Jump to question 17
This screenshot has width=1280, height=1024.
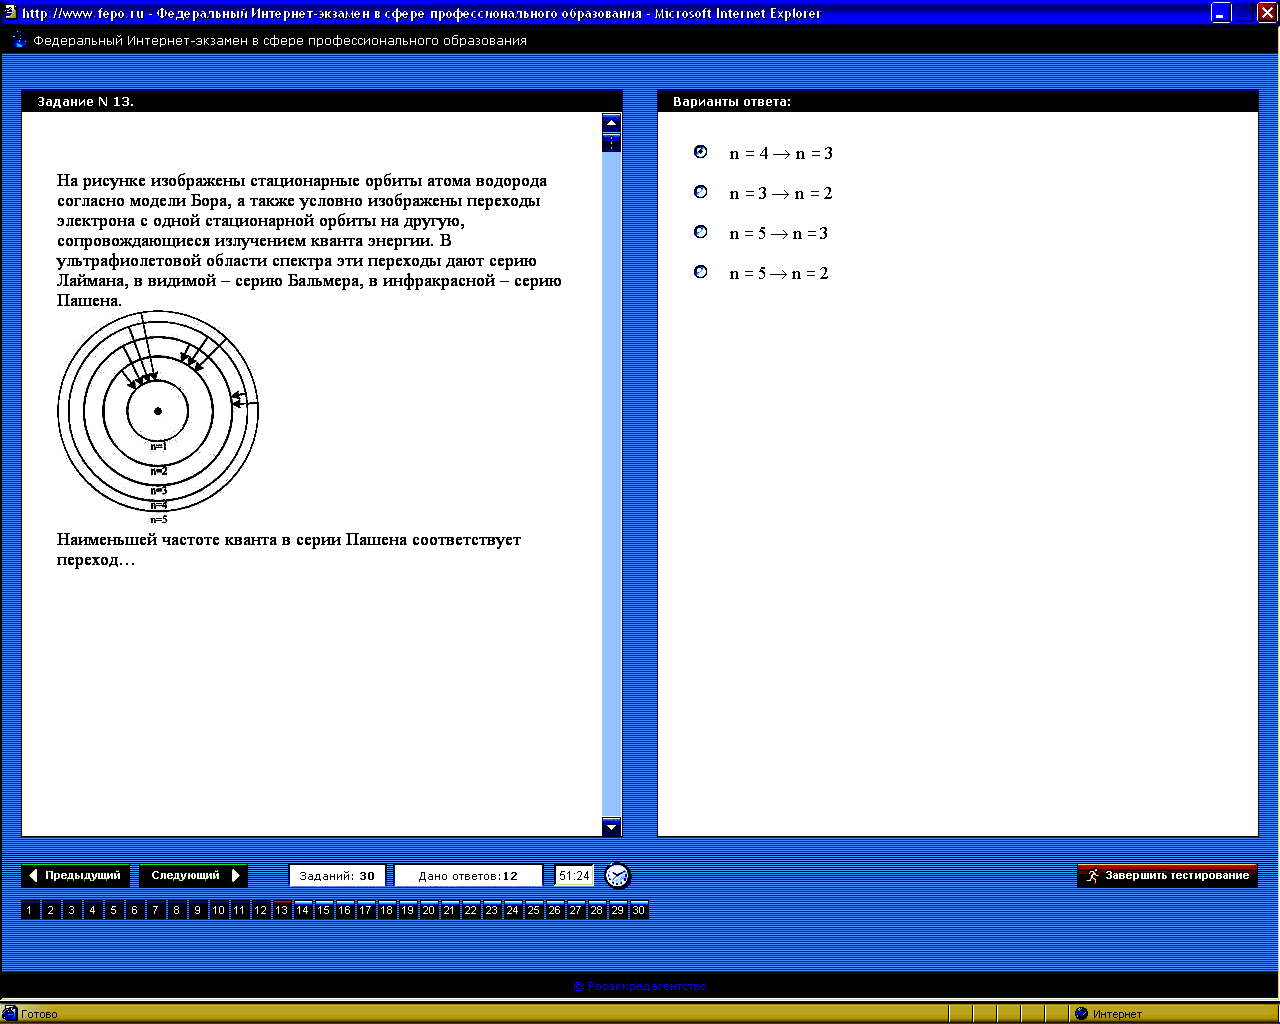(x=365, y=910)
